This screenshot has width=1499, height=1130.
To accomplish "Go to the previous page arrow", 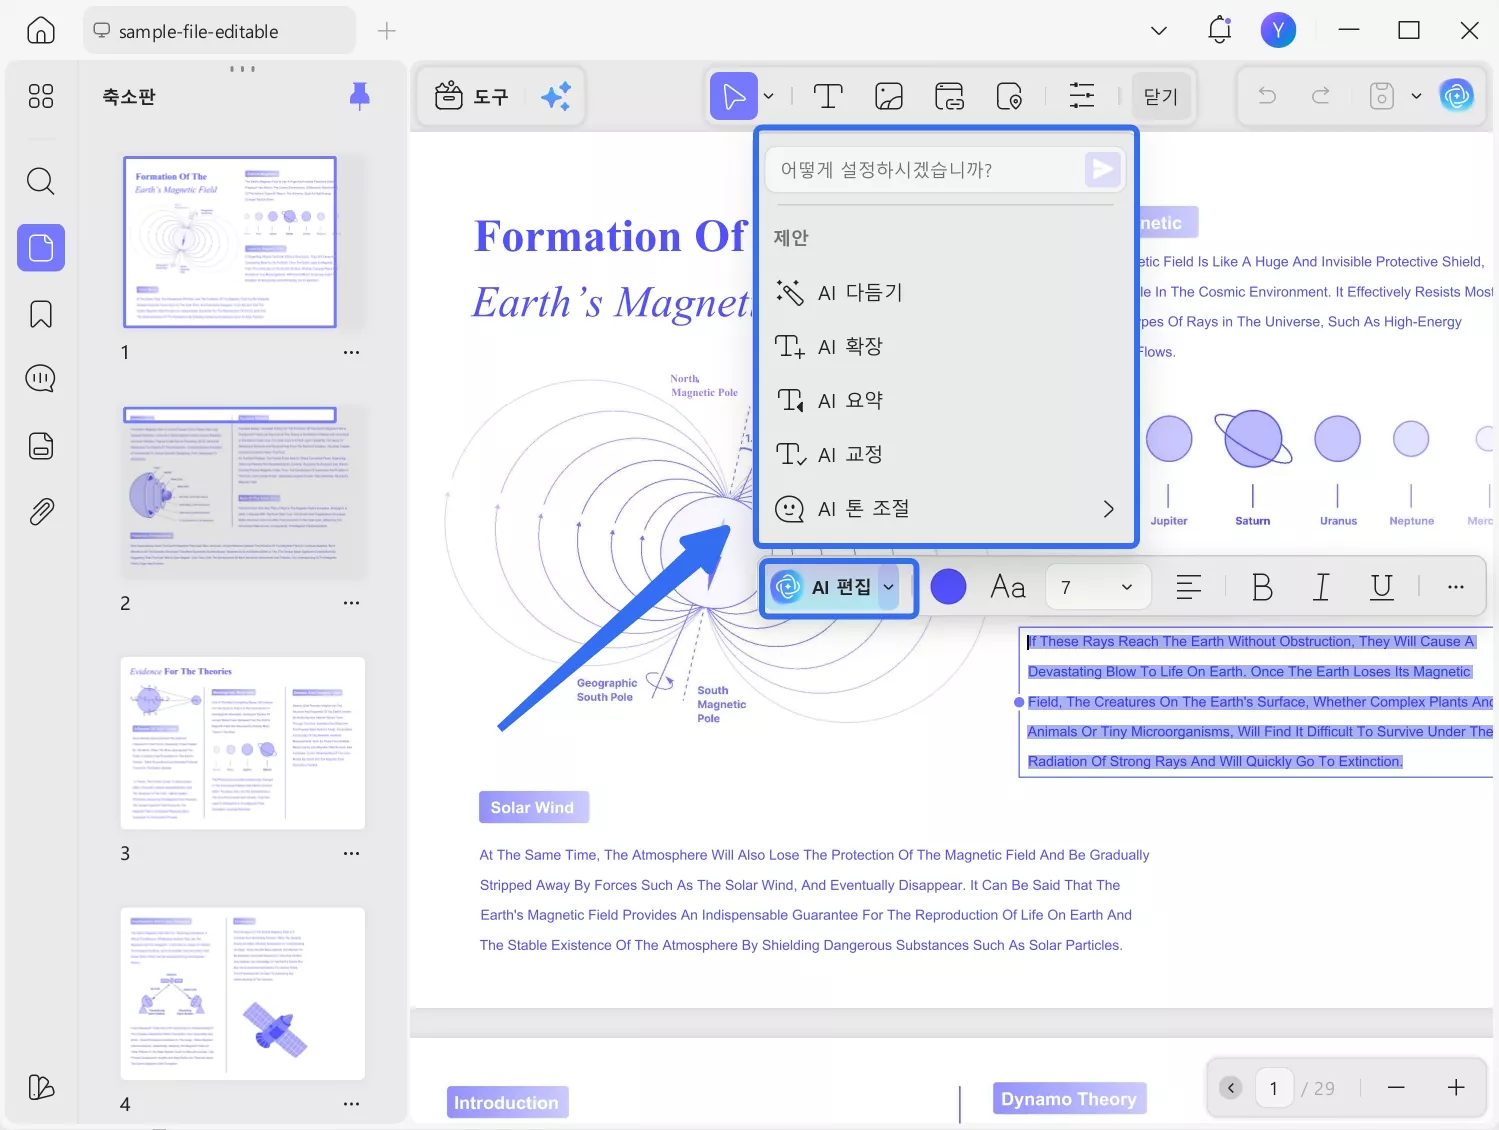I will pyautogui.click(x=1231, y=1088).
